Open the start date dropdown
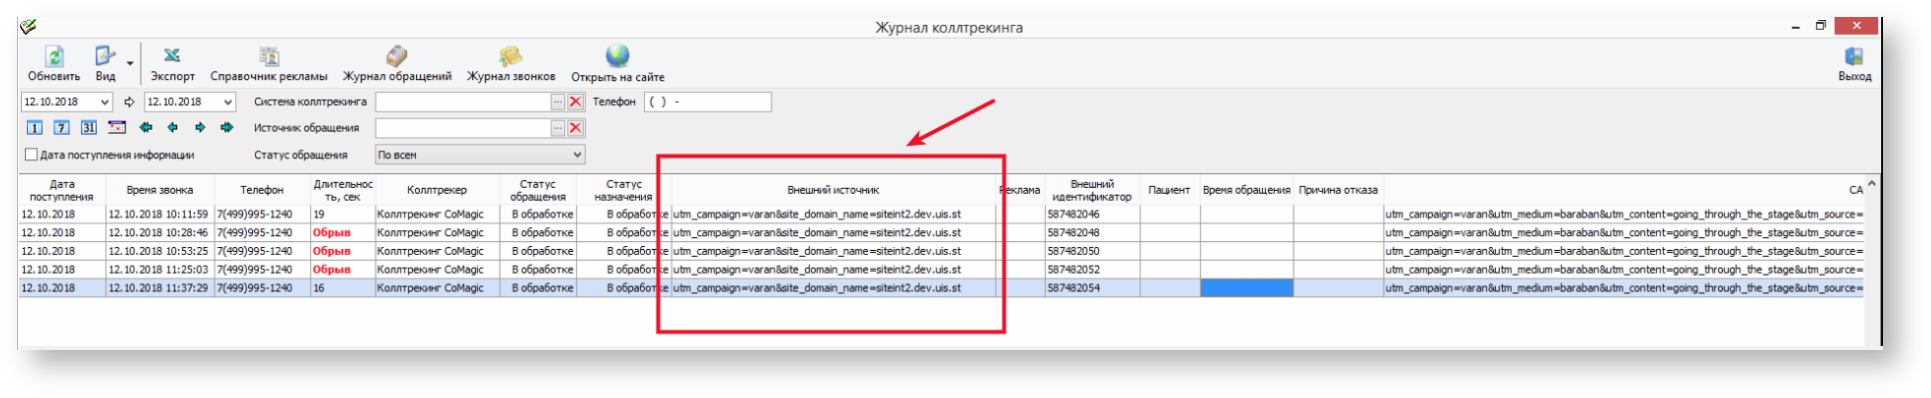The image size is (1931, 398). pyautogui.click(x=105, y=102)
